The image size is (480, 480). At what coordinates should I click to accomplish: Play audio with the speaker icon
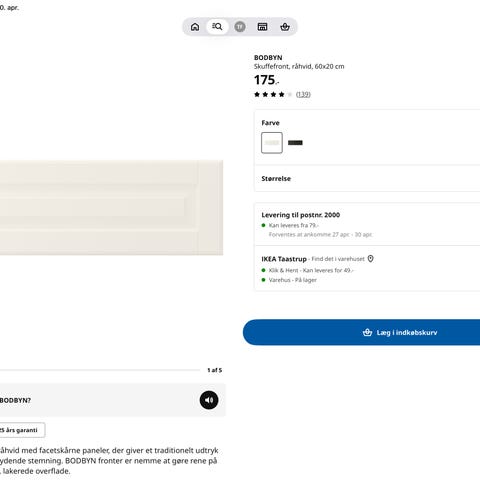click(x=209, y=400)
